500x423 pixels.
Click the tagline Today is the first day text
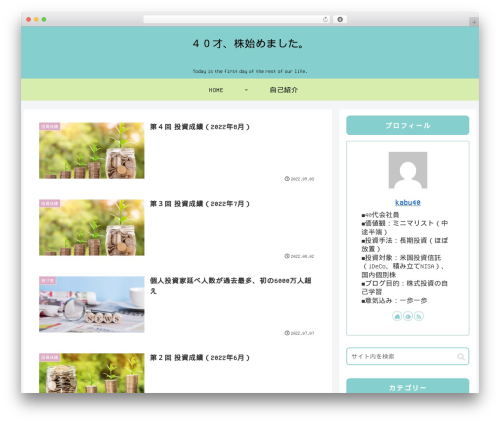[250, 71]
